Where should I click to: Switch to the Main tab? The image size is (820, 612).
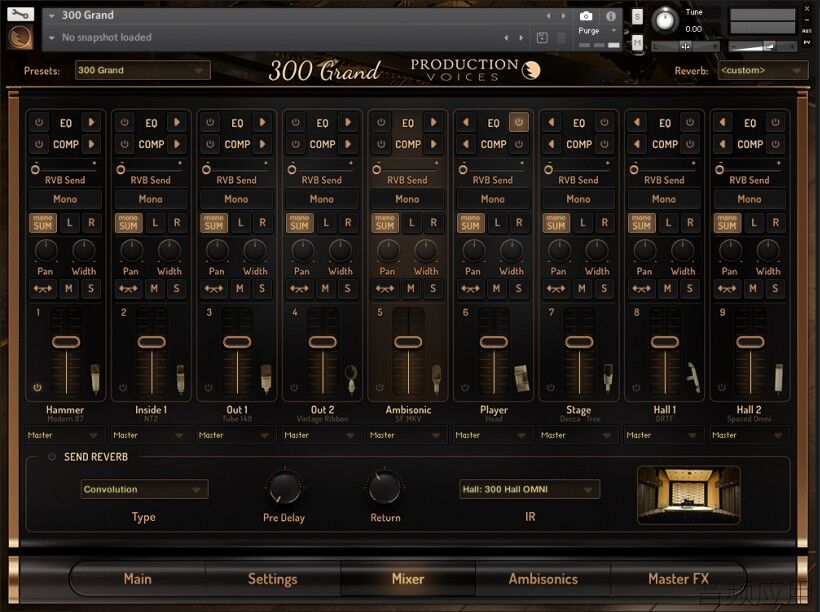pos(138,579)
